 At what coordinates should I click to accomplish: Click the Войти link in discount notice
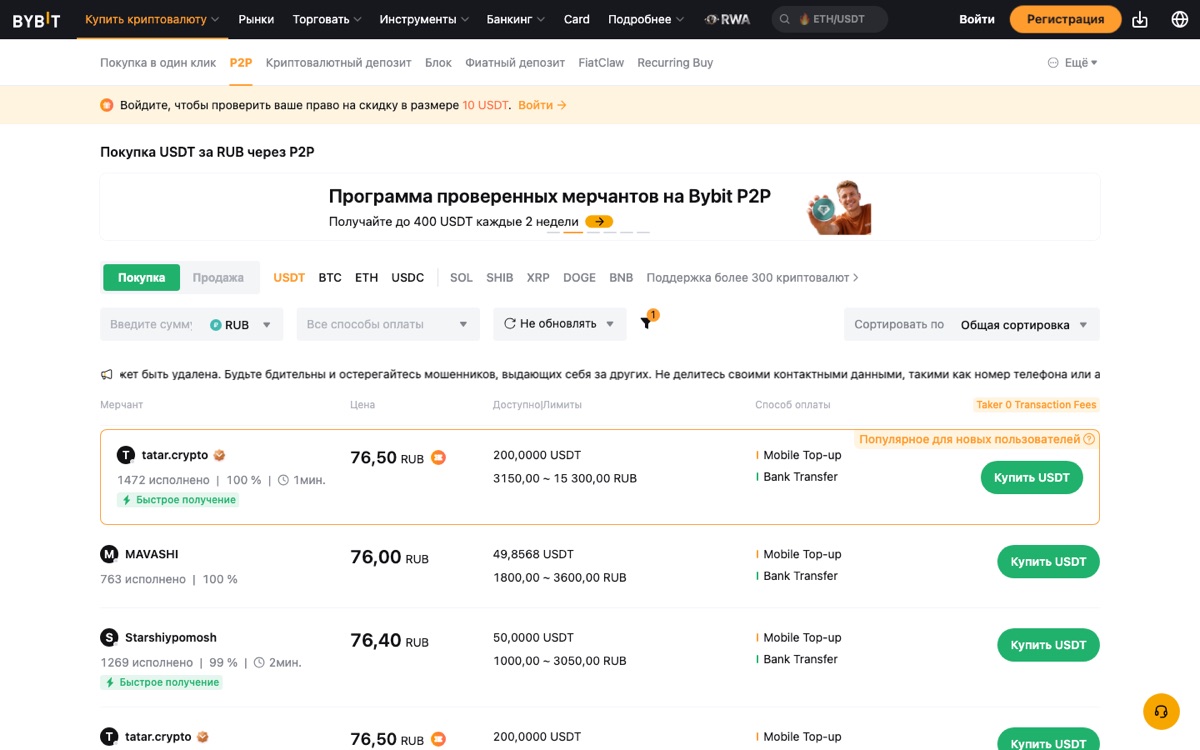click(543, 105)
